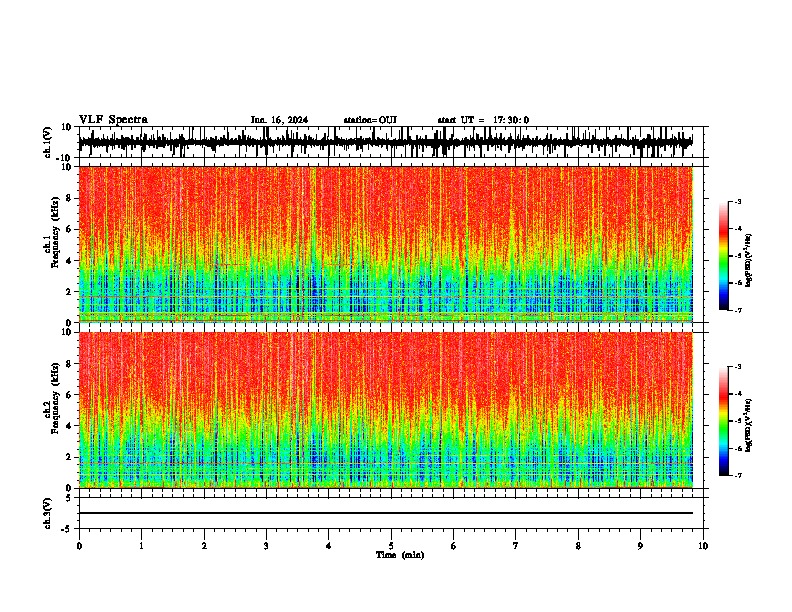Click the ch.2 frequency axis tick "2"

[70, 457]
